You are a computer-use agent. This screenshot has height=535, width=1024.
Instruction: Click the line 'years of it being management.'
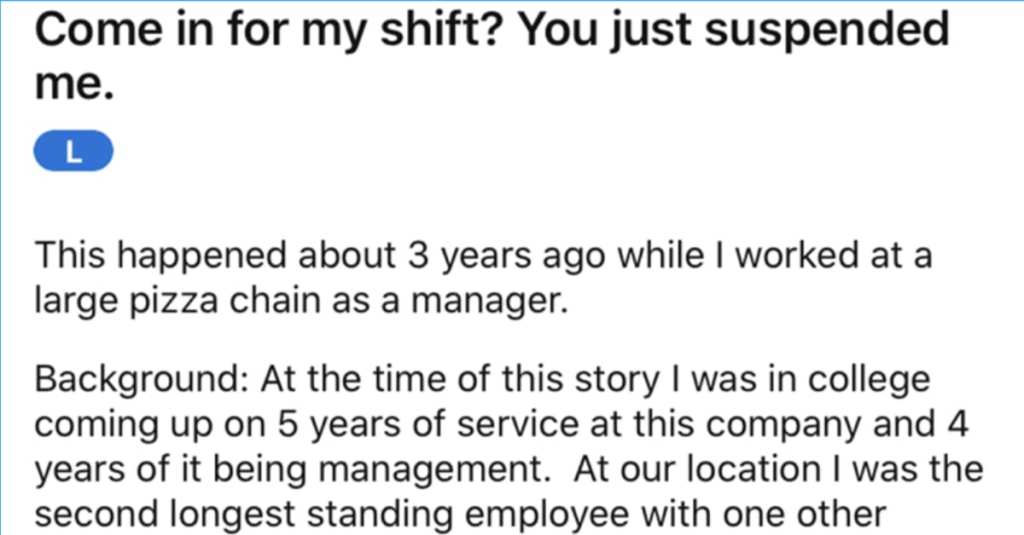[x=293, y=470]
